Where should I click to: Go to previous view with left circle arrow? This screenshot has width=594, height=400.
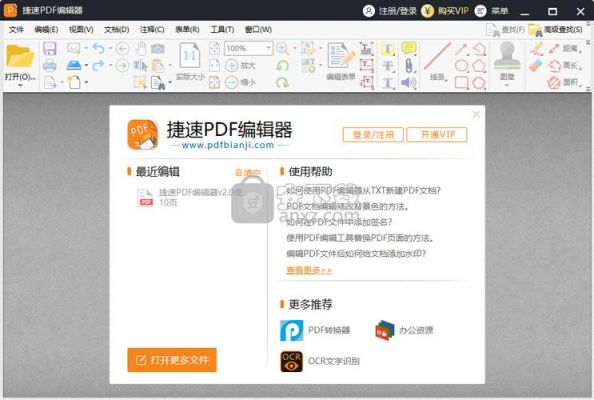(x=122, y=48)
